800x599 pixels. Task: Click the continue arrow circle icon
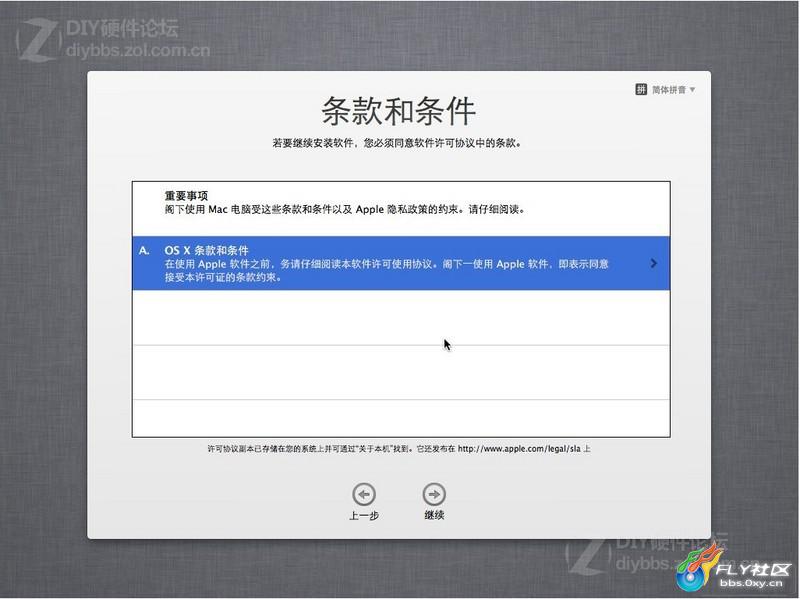(x=434, y=494)
